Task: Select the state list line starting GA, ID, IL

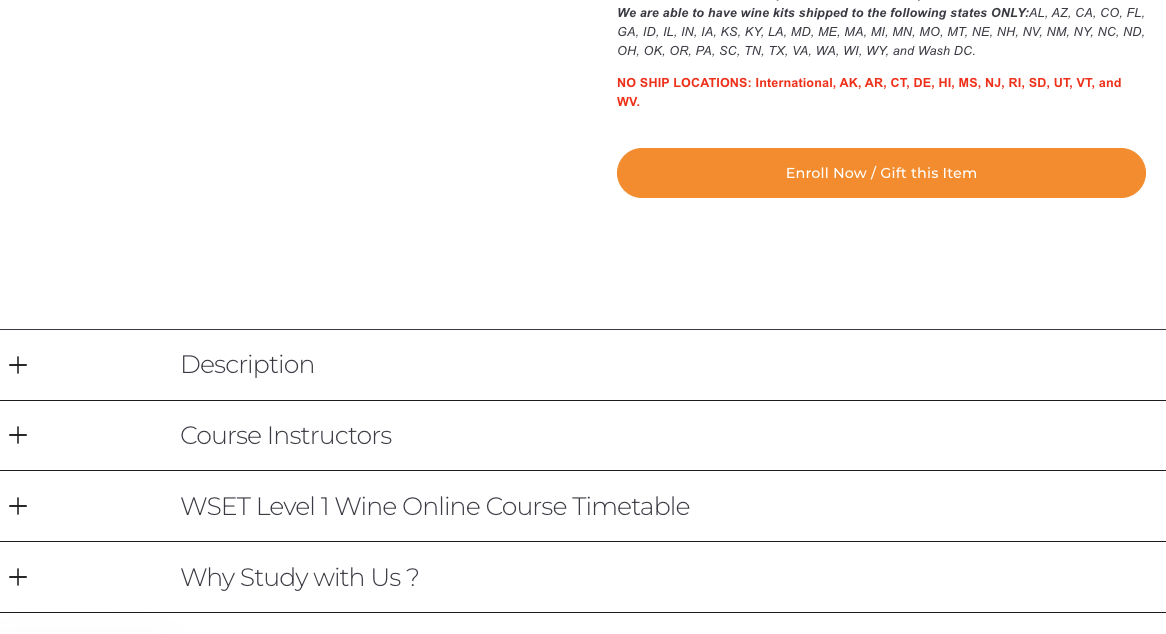Action: pyautogui.click(x=880, y=32)
